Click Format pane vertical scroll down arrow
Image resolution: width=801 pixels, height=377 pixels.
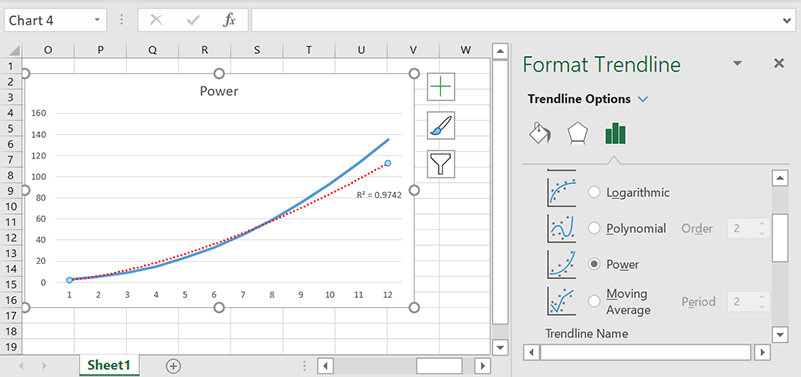point(780,335)
